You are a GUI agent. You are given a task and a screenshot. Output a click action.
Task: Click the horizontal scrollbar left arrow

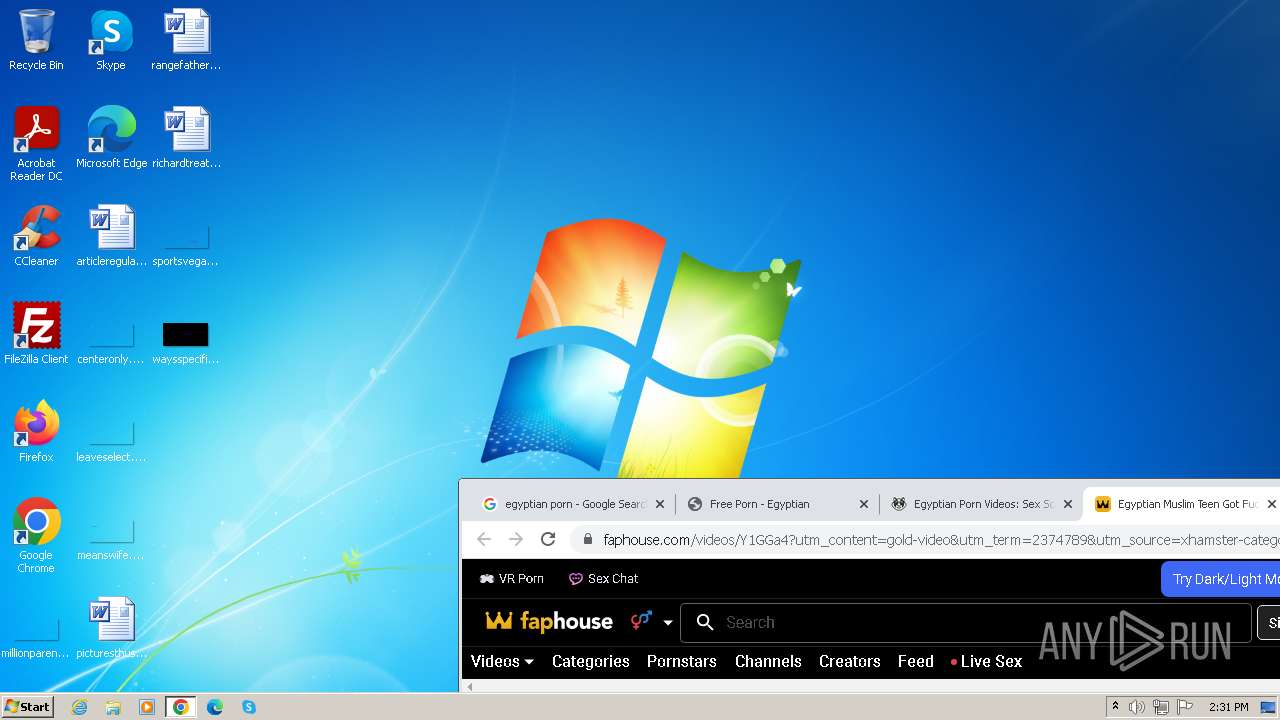[x=469, y=686]
